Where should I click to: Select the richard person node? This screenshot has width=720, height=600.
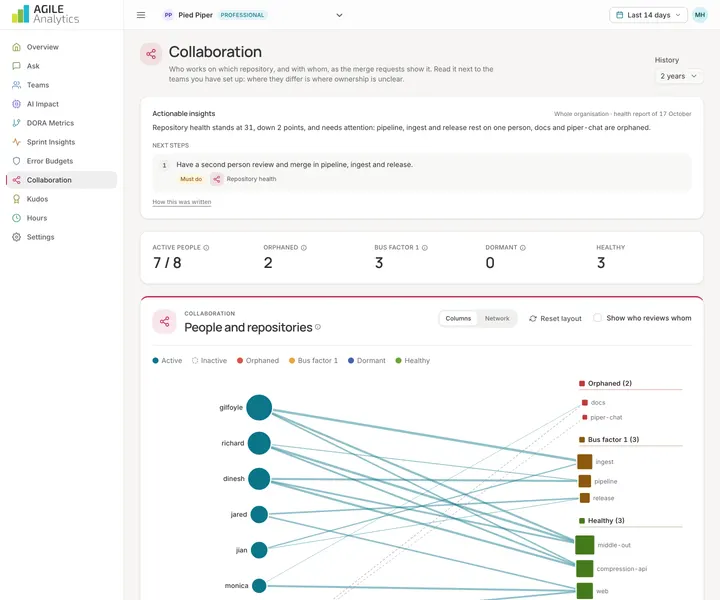(x=259, y=443)
